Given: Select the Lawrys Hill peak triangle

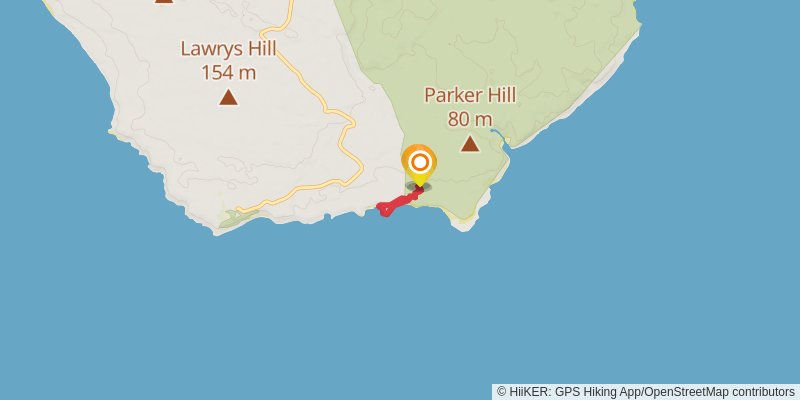Looking at the screenshot, I should 228,97.
